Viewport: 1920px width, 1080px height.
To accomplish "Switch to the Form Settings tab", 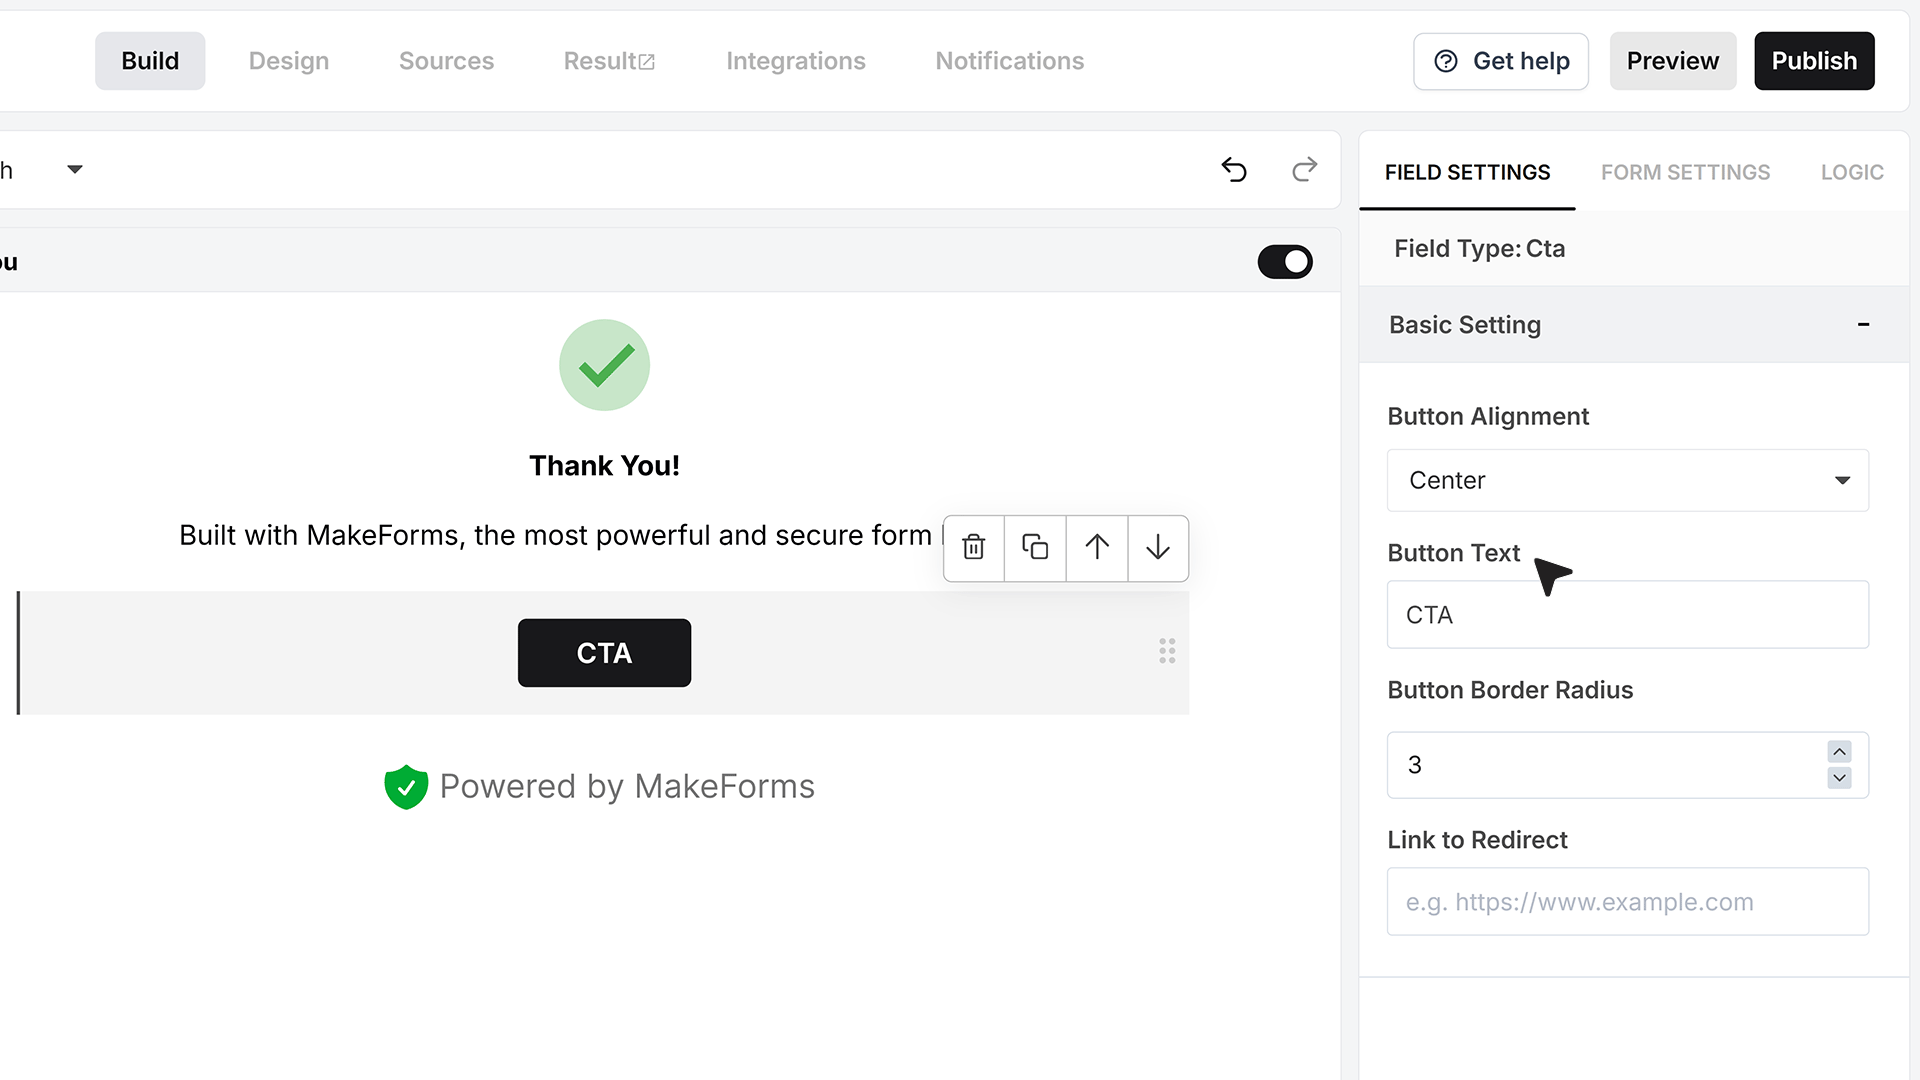I will click(x=1685, y=172).
